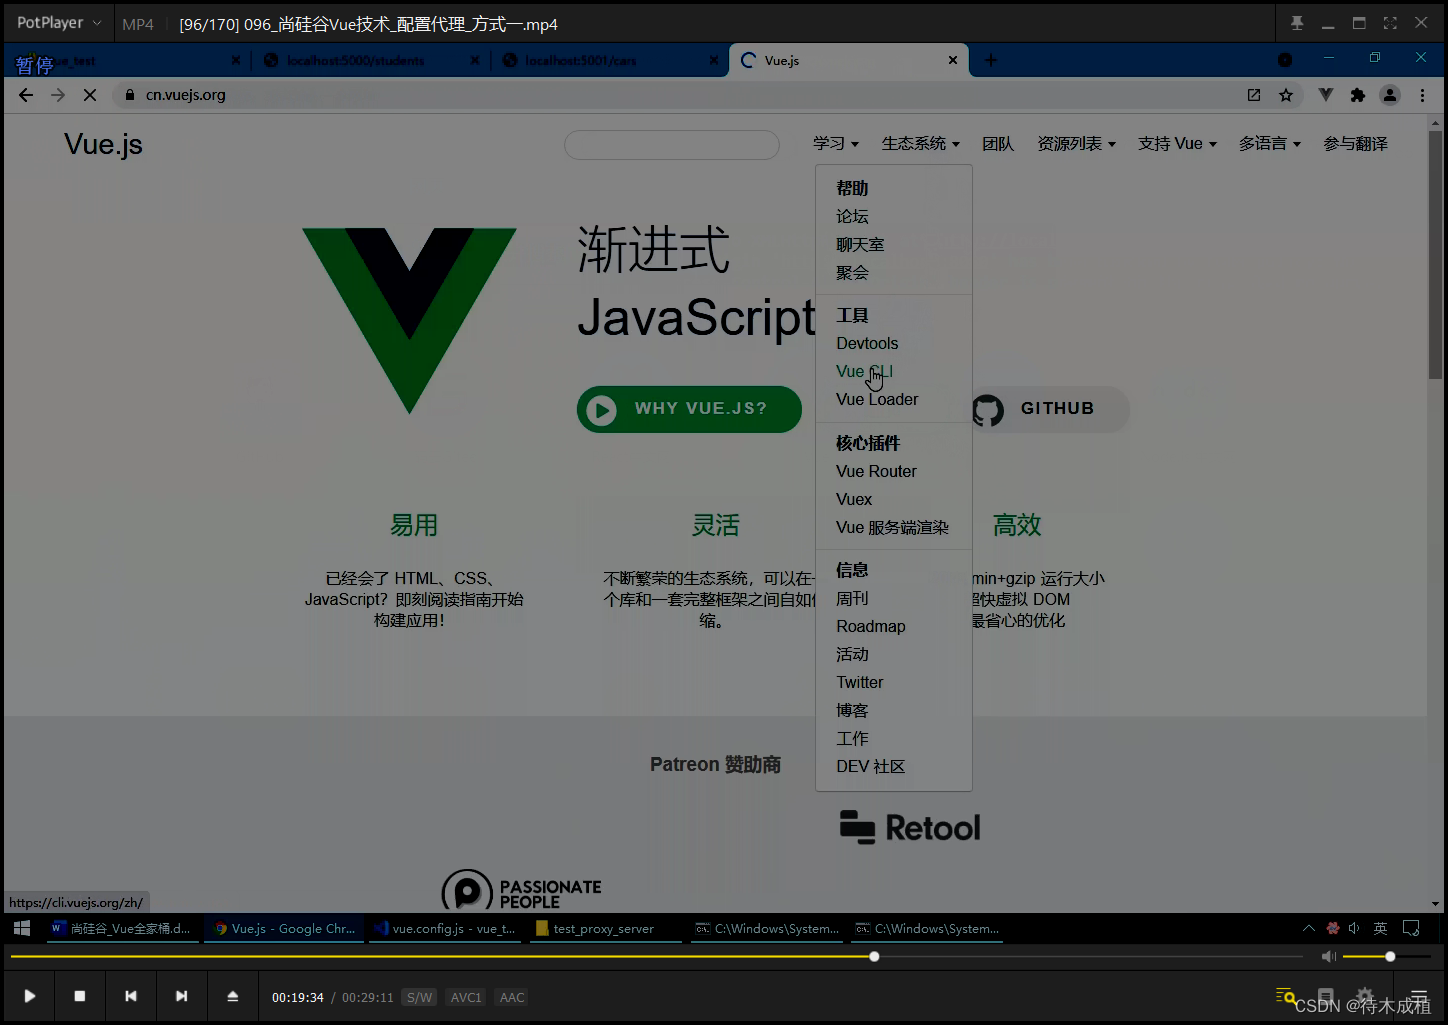Enter PotPlayer fullscreen mode icon

tap(1390, 23)
